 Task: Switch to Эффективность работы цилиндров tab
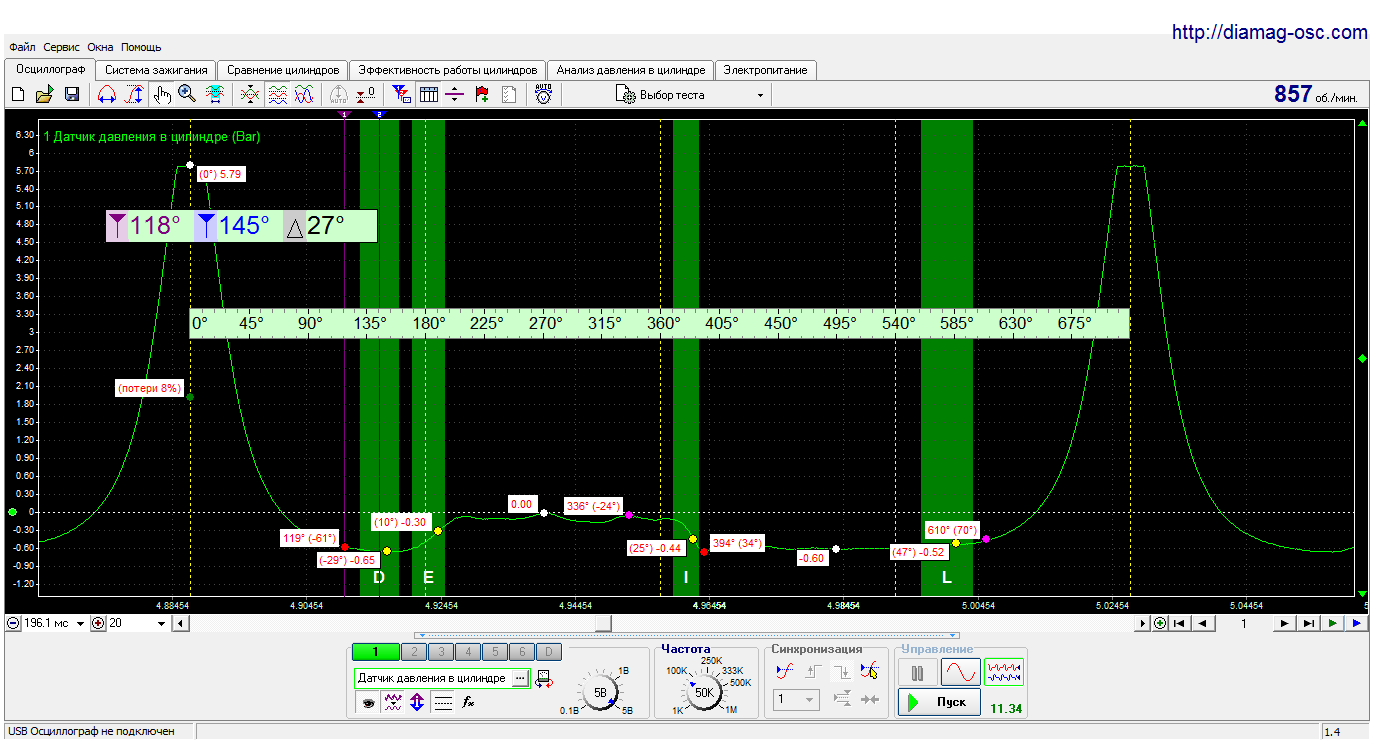tap(448, 70)
